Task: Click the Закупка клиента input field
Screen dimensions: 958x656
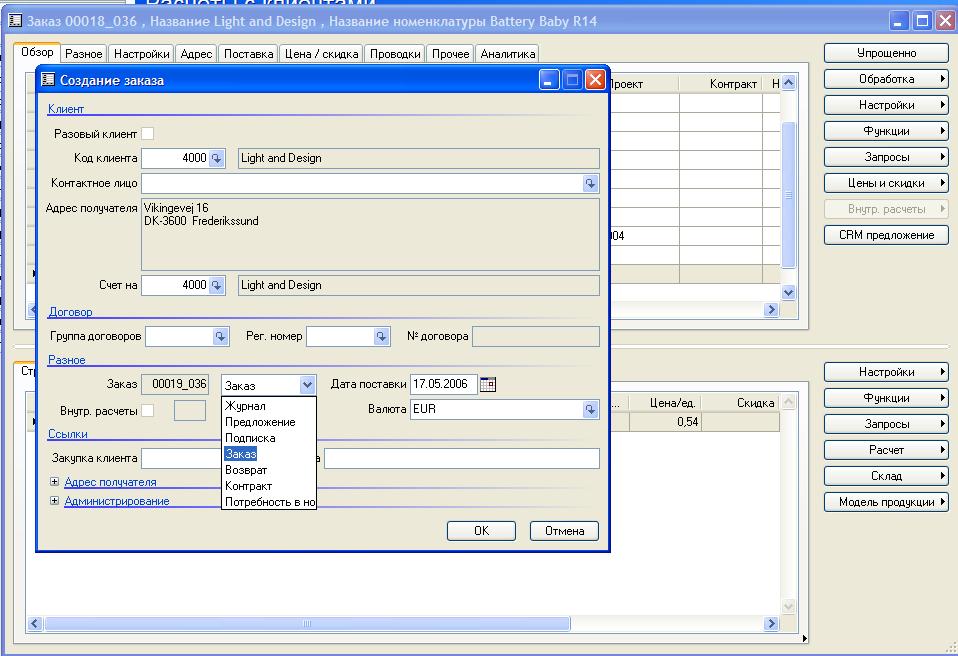Action: [x=180, y=458]
